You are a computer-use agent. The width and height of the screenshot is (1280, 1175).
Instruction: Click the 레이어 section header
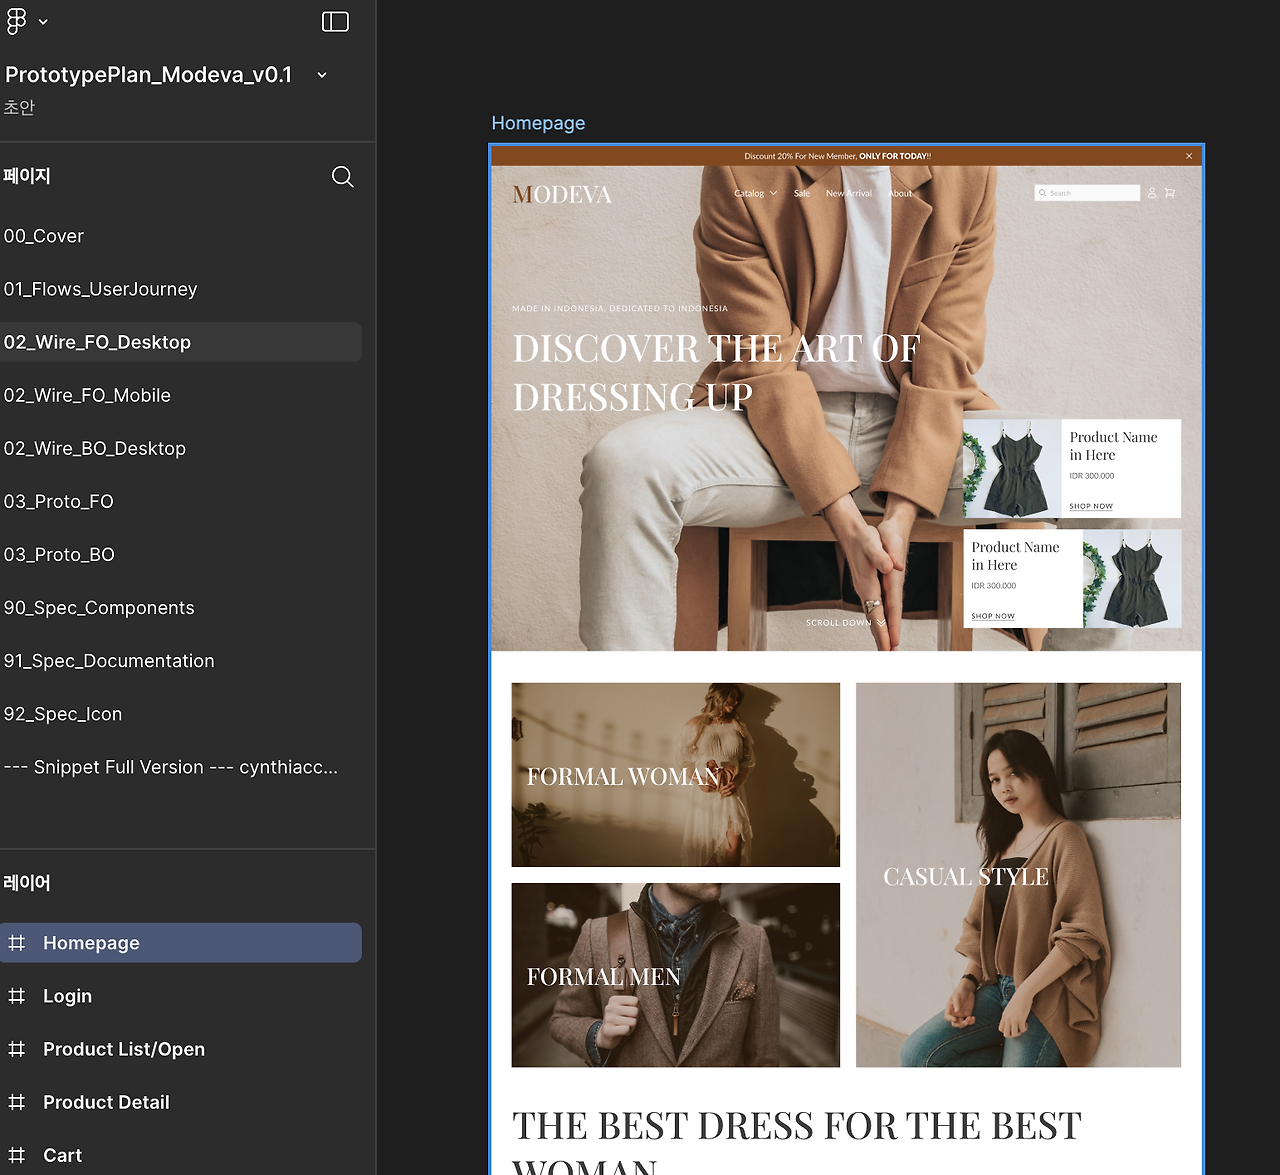pyautogui.click(x=27, y=883)
